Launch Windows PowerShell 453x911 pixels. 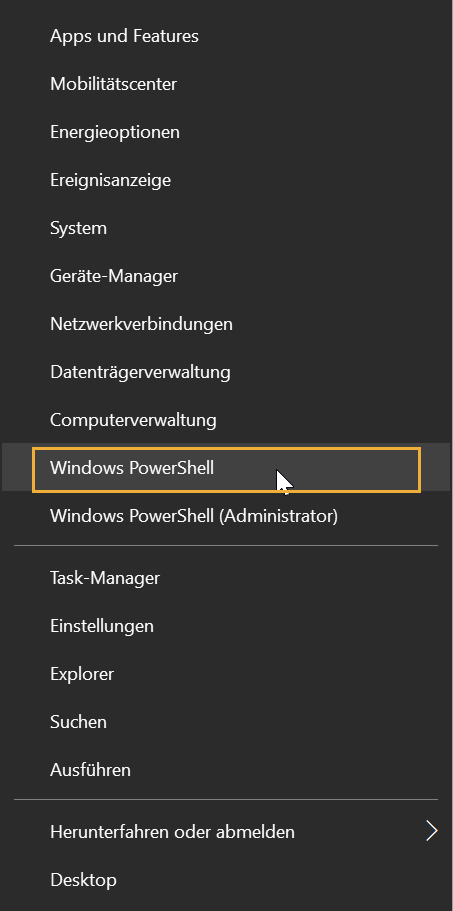point(226,468)
